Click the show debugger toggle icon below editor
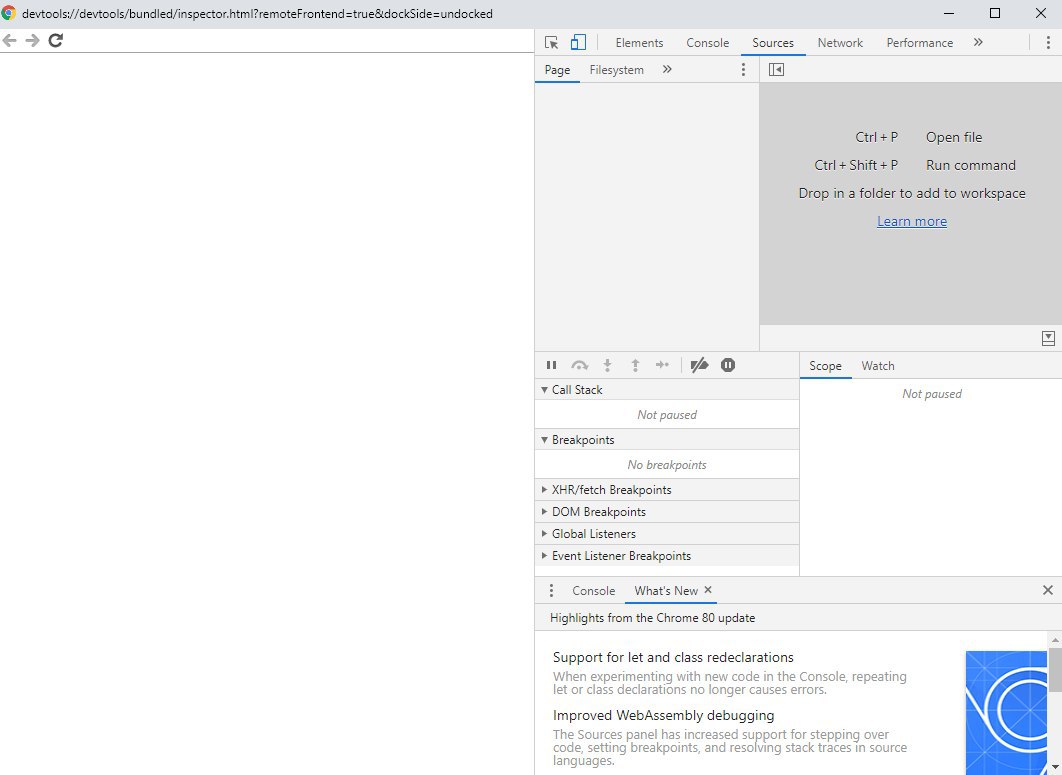 tap(1048, 338)
